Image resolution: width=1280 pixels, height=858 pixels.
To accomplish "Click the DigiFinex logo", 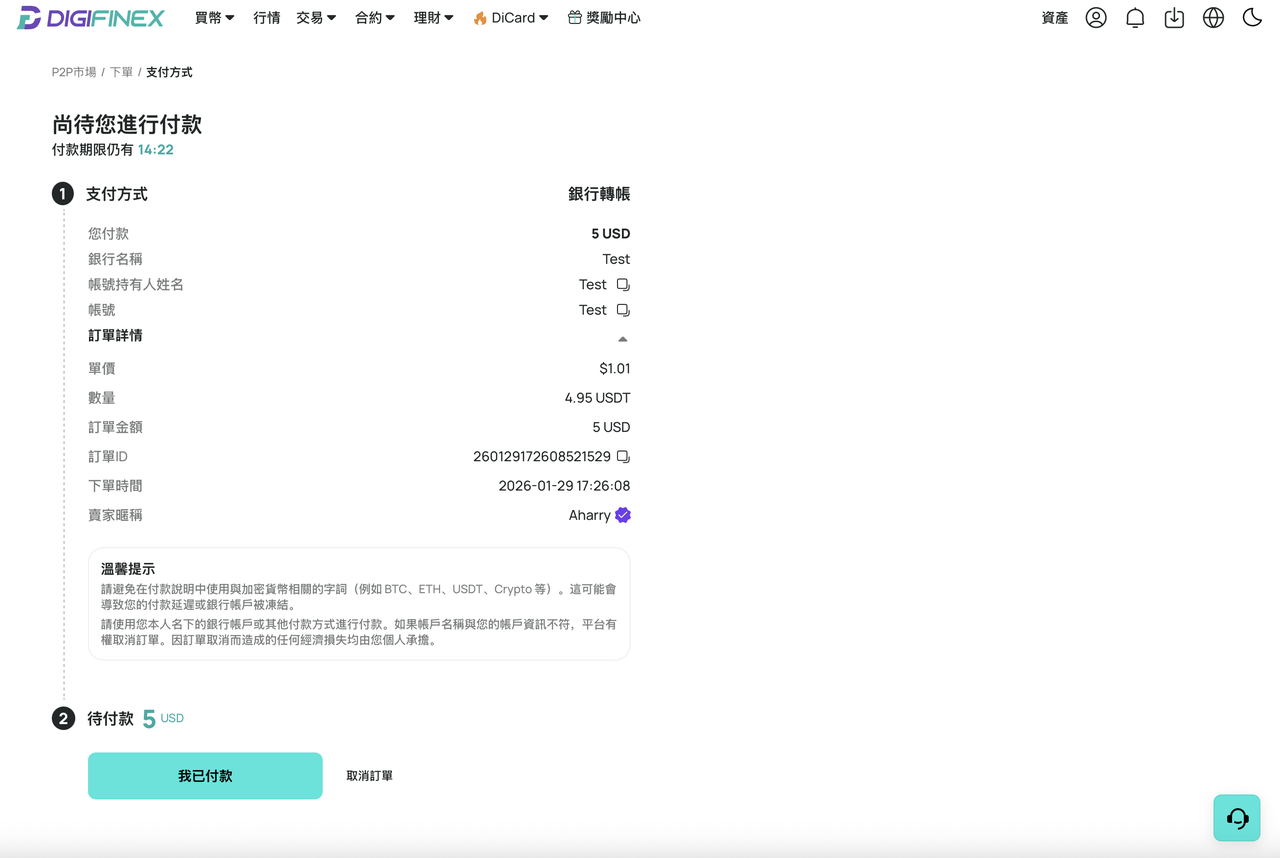I will (90, 18).
